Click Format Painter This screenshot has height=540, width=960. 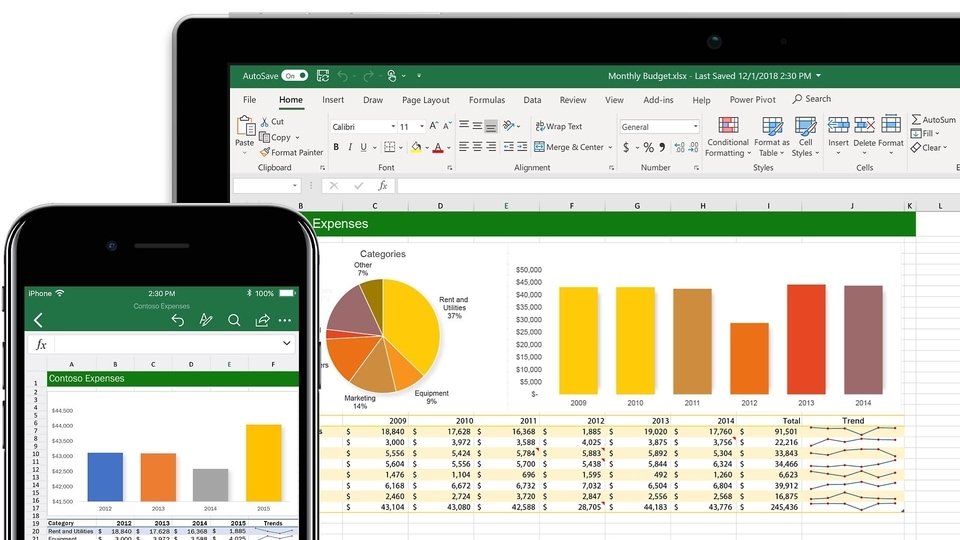pos(291,152)
